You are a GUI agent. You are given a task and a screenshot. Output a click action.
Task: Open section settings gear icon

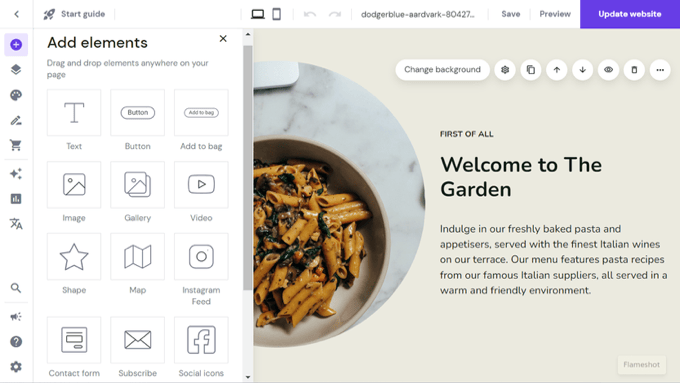505,70
